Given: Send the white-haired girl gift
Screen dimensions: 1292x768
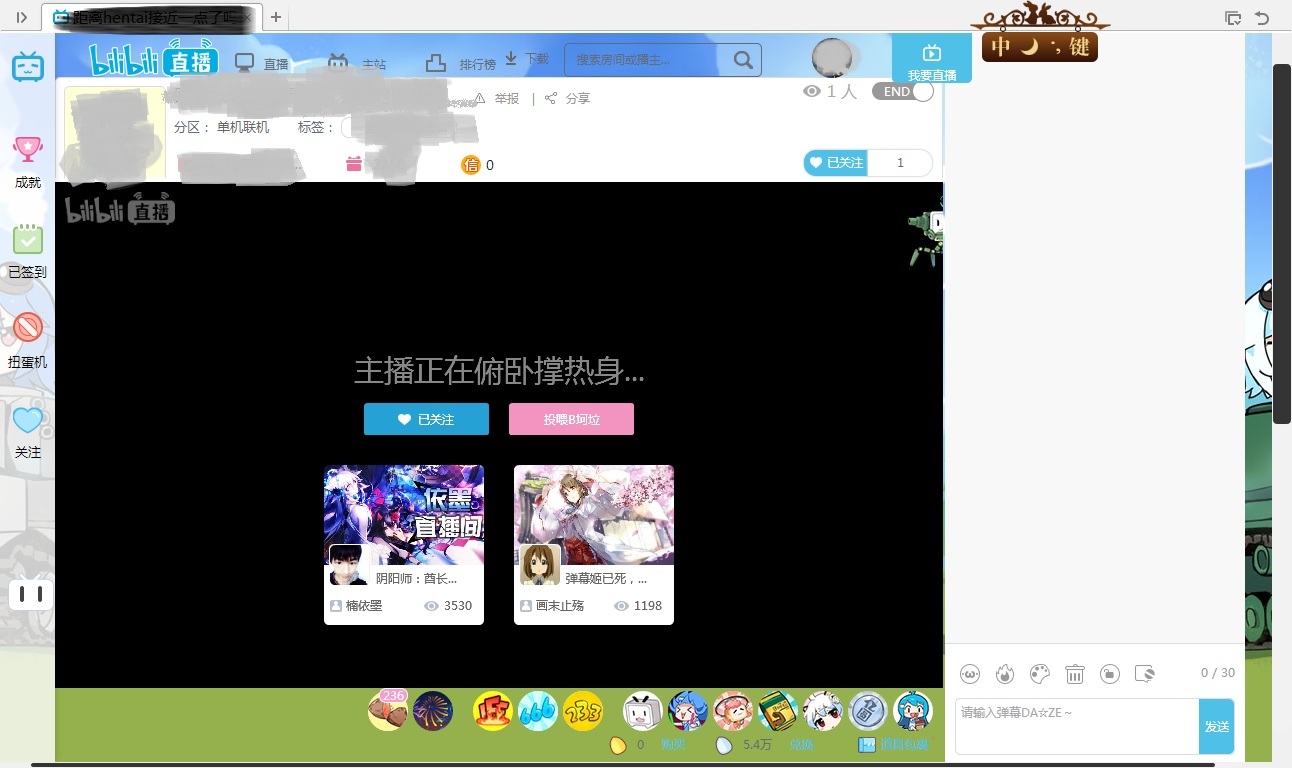Looking at the screenshot, I should (x=823, y=711).
